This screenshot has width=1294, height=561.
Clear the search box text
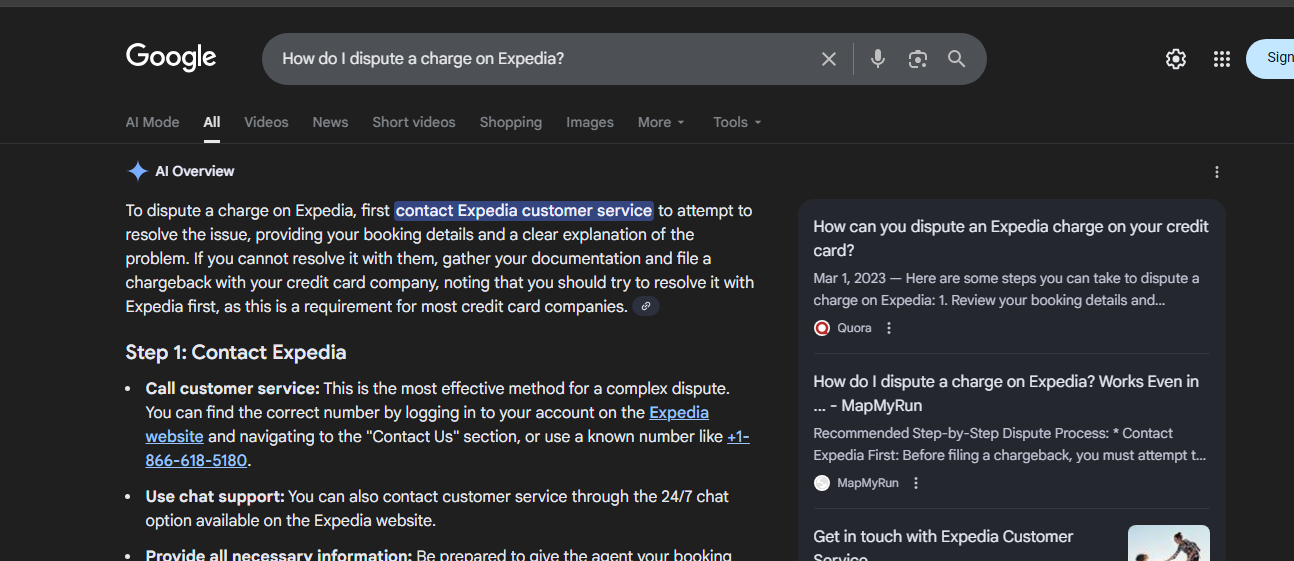point(828,59)
